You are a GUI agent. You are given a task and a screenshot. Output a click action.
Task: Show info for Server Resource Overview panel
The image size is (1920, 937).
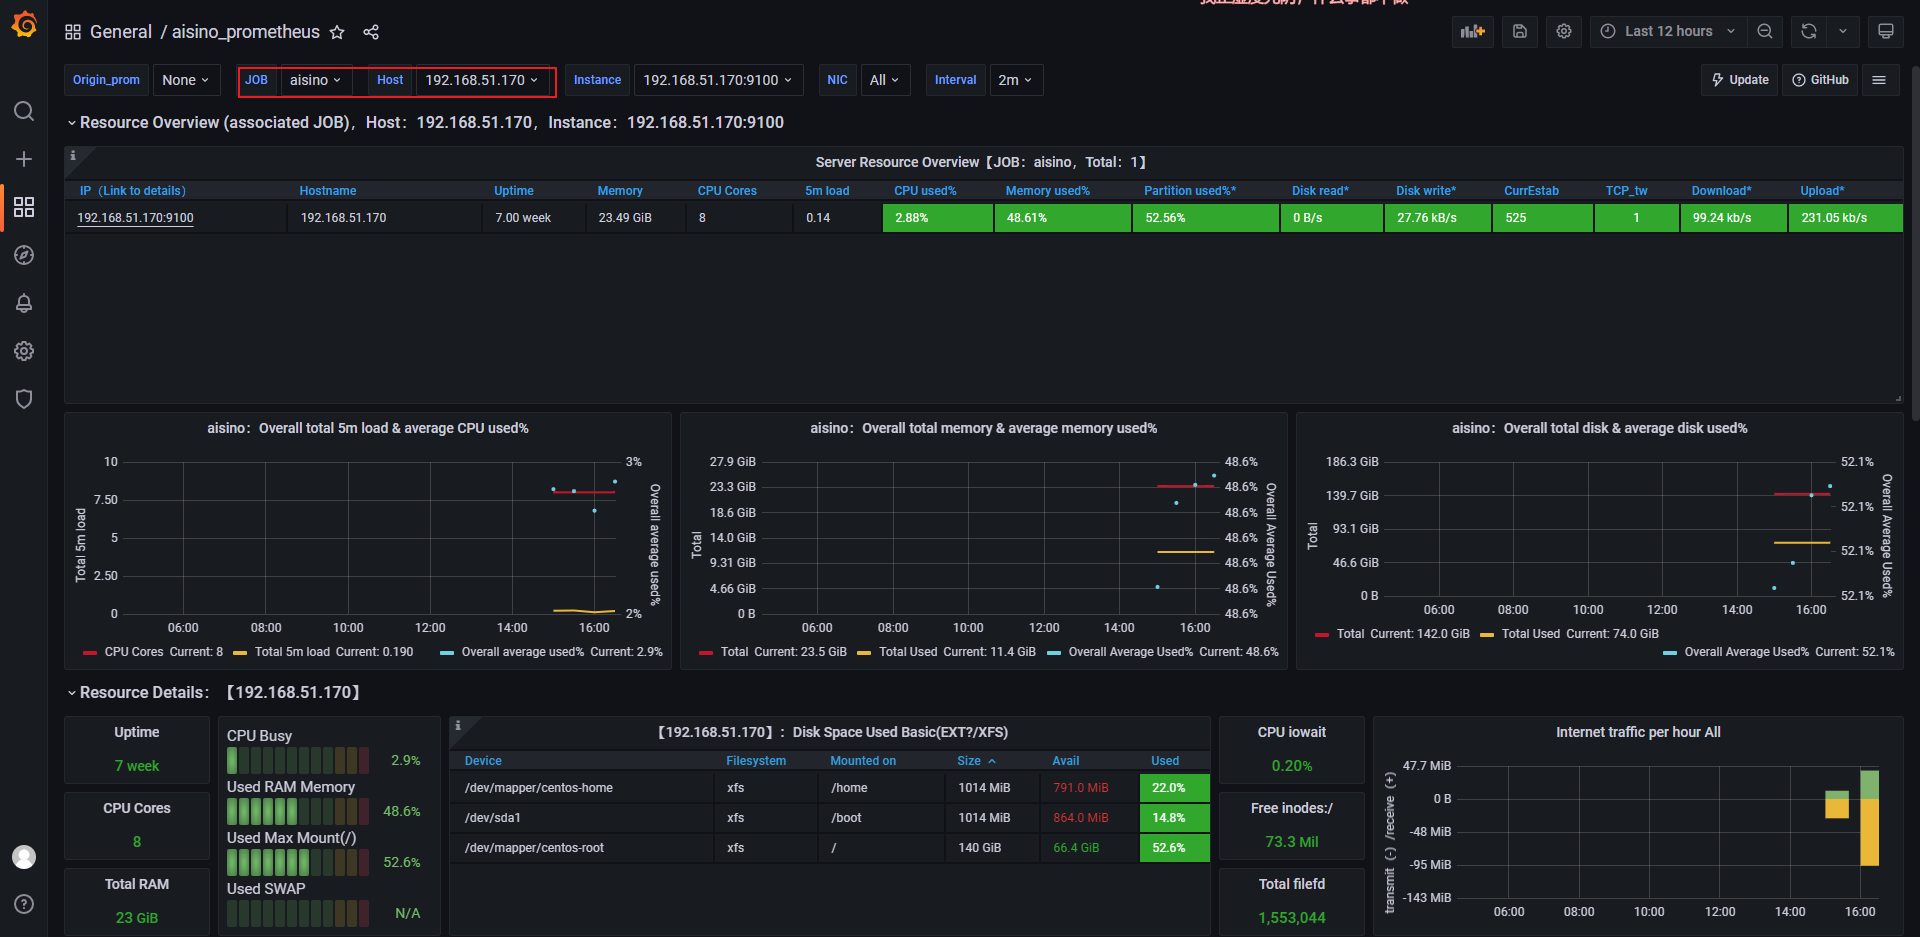click(73, 156)
